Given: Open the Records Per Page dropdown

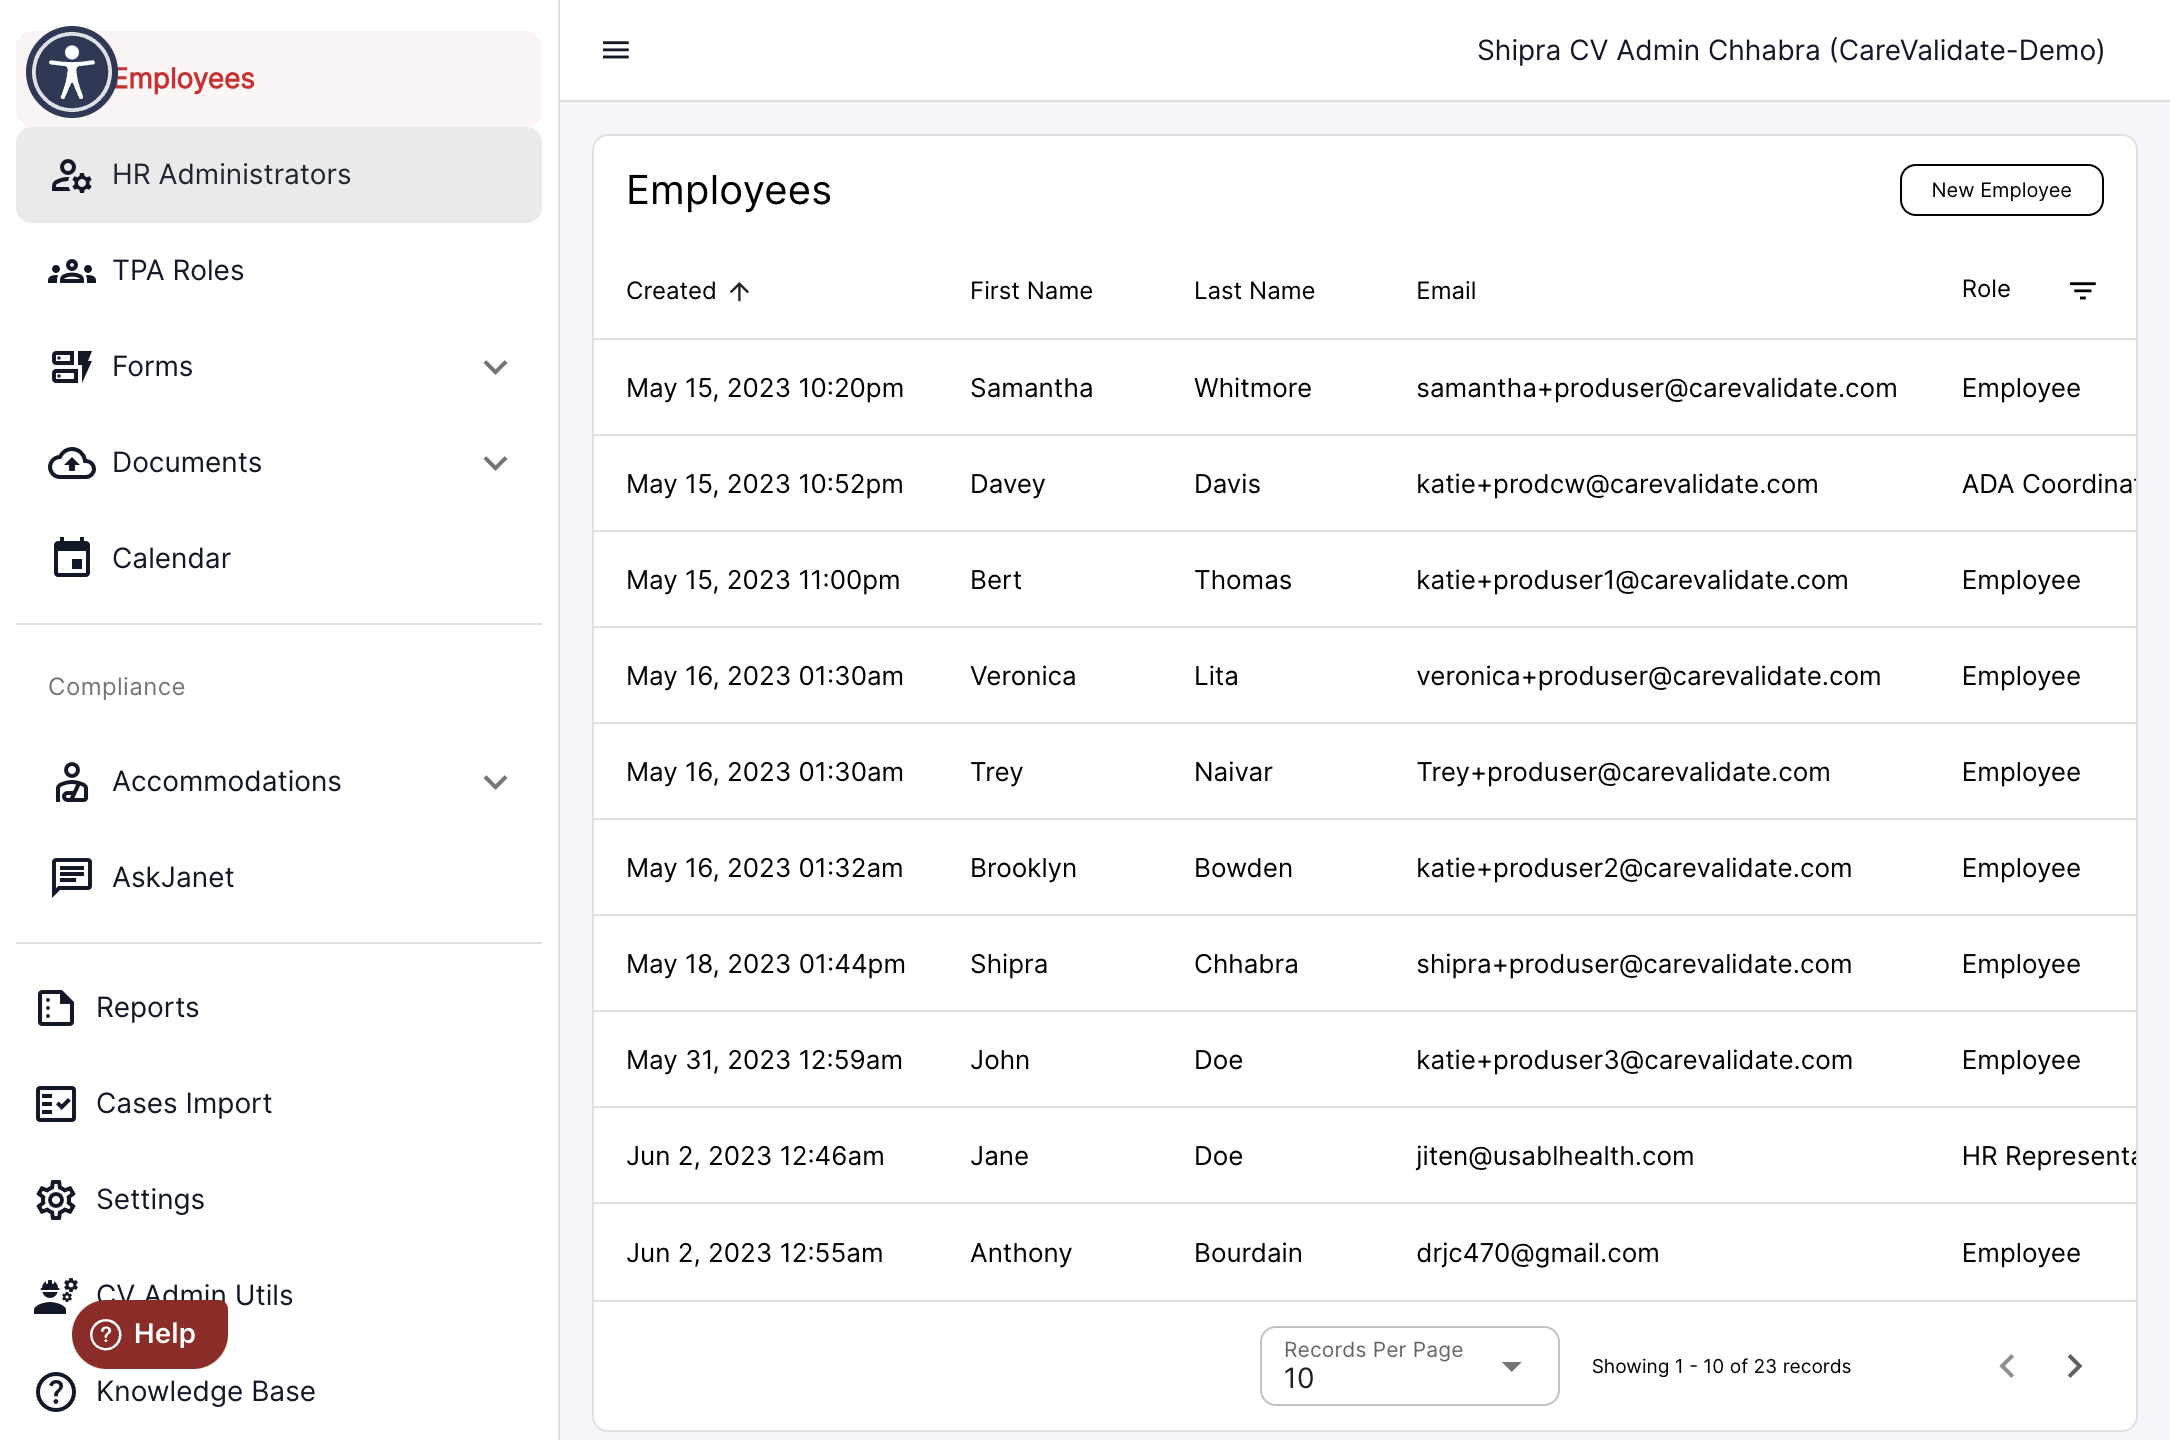Looking at the screenshot, I should [x=1409, y=1366].
